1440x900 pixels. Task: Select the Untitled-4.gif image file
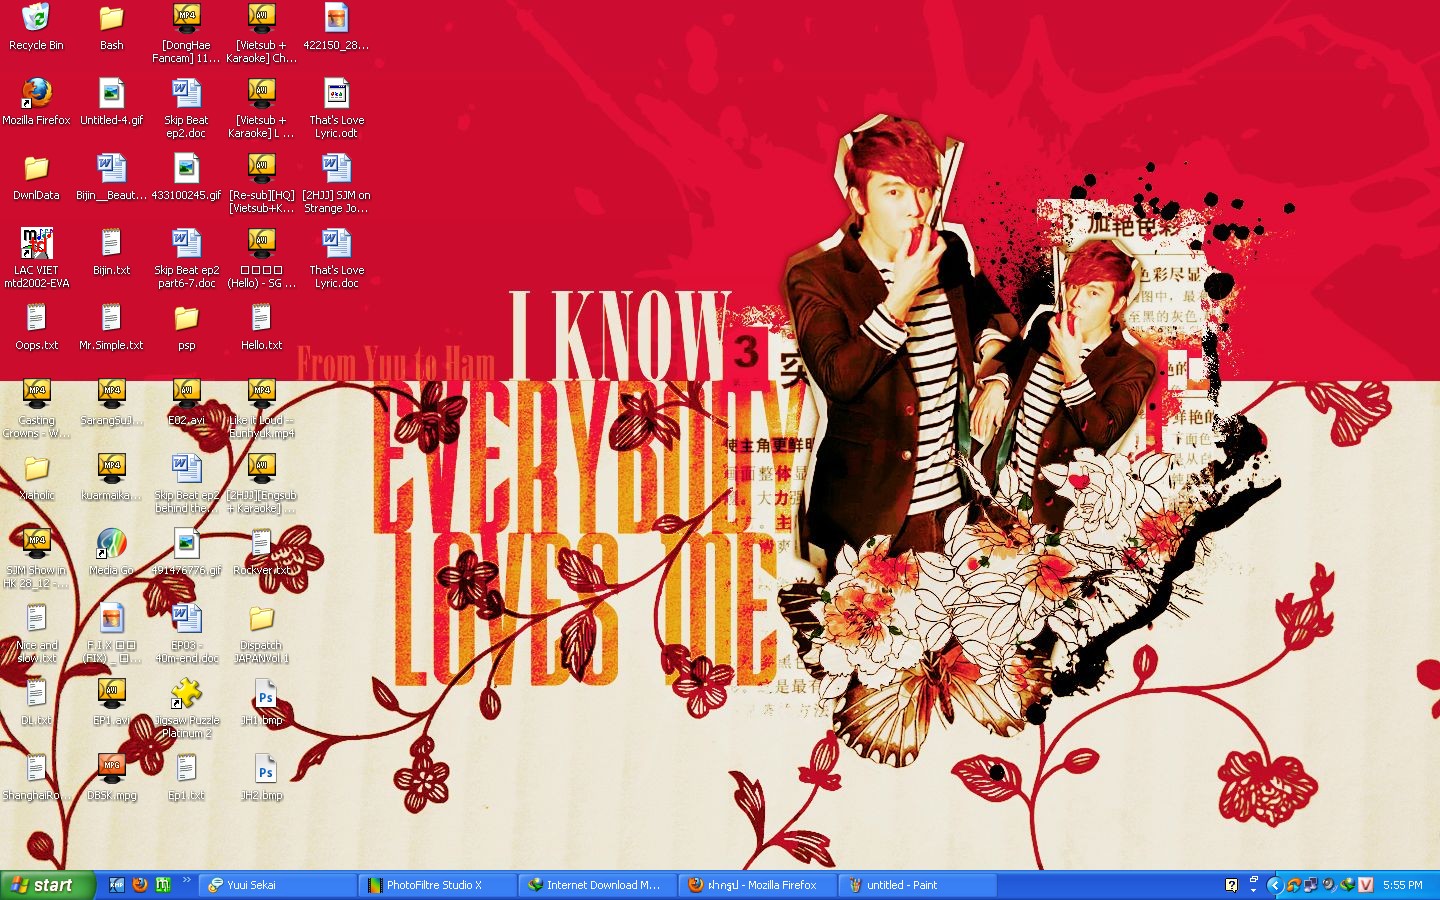[x=111, y=101]
